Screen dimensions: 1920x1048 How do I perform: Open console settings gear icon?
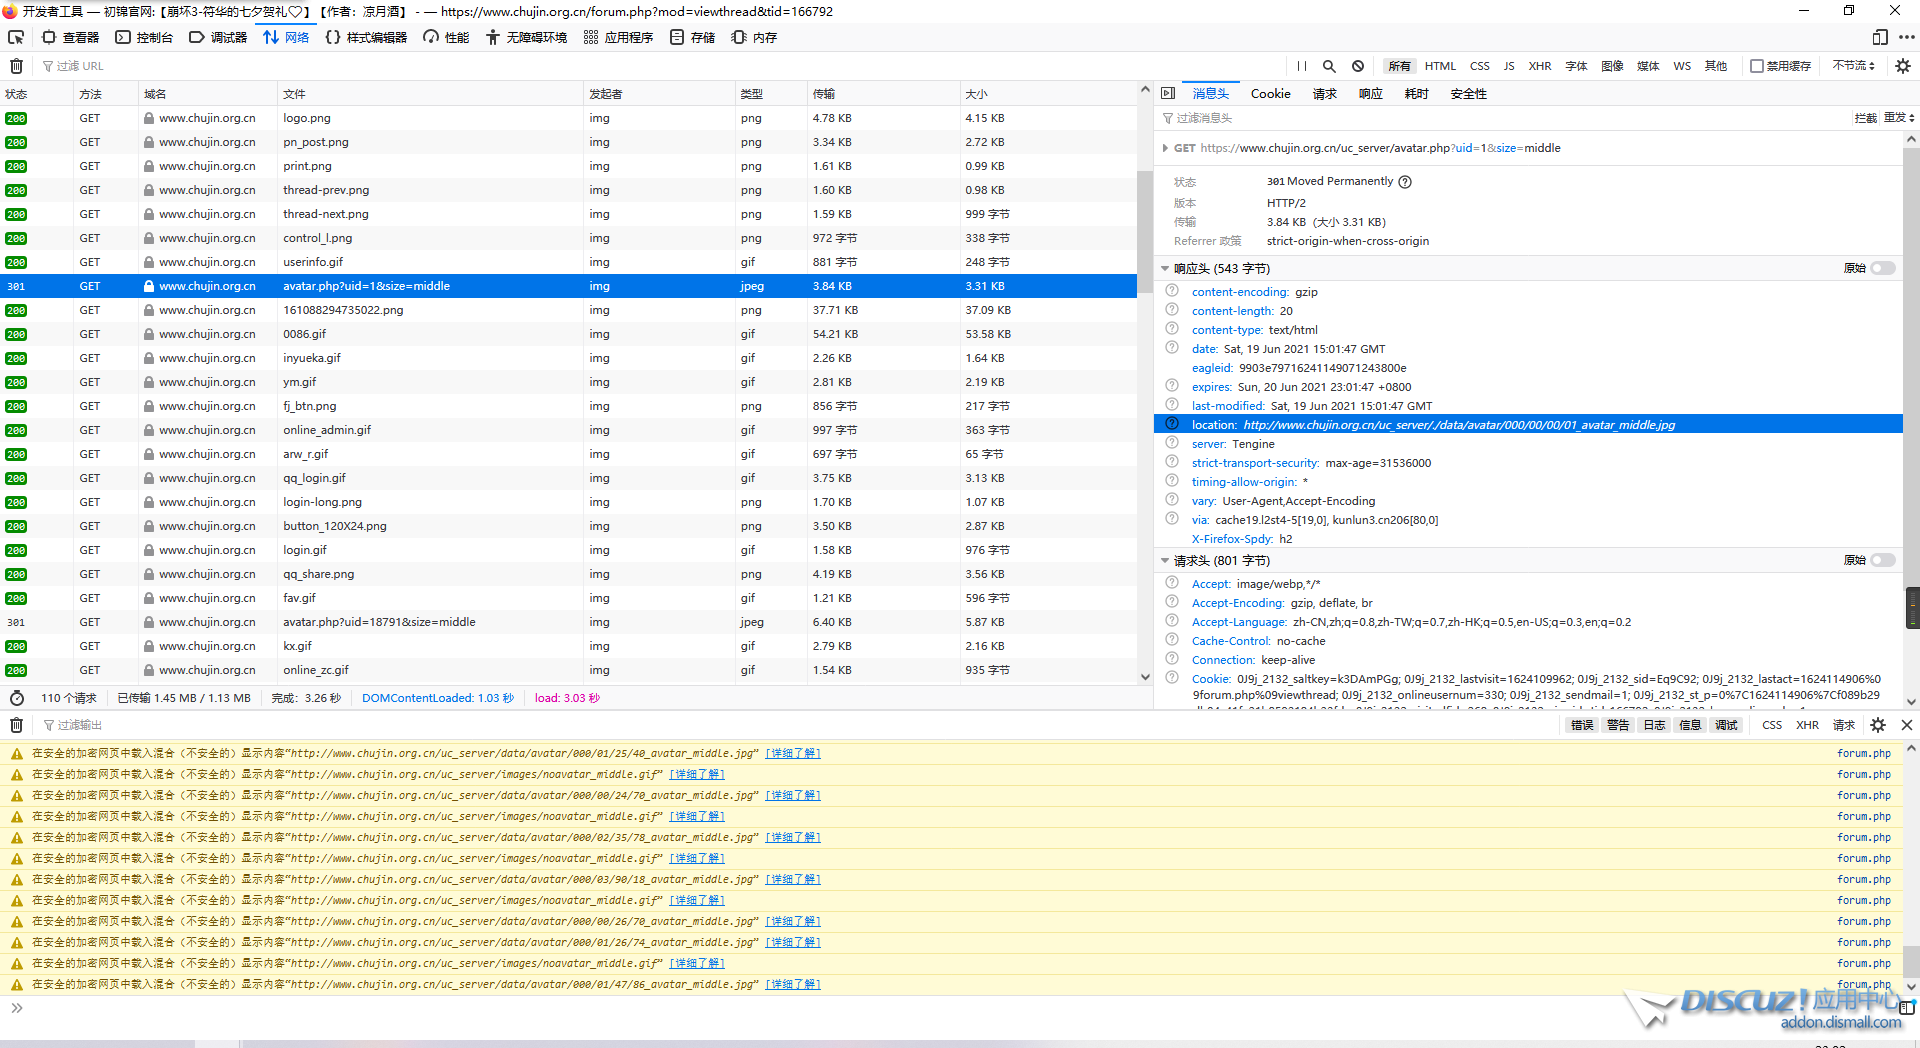click(x=1878, y=725)
